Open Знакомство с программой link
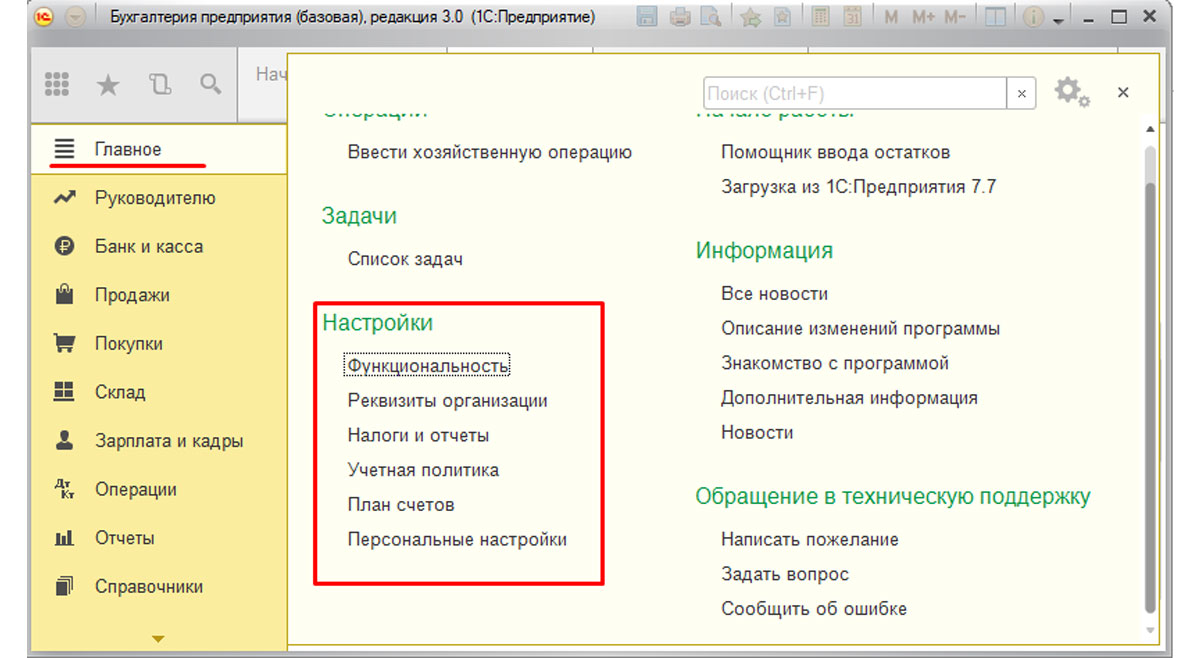The image size is (1200, 658). 835,364
